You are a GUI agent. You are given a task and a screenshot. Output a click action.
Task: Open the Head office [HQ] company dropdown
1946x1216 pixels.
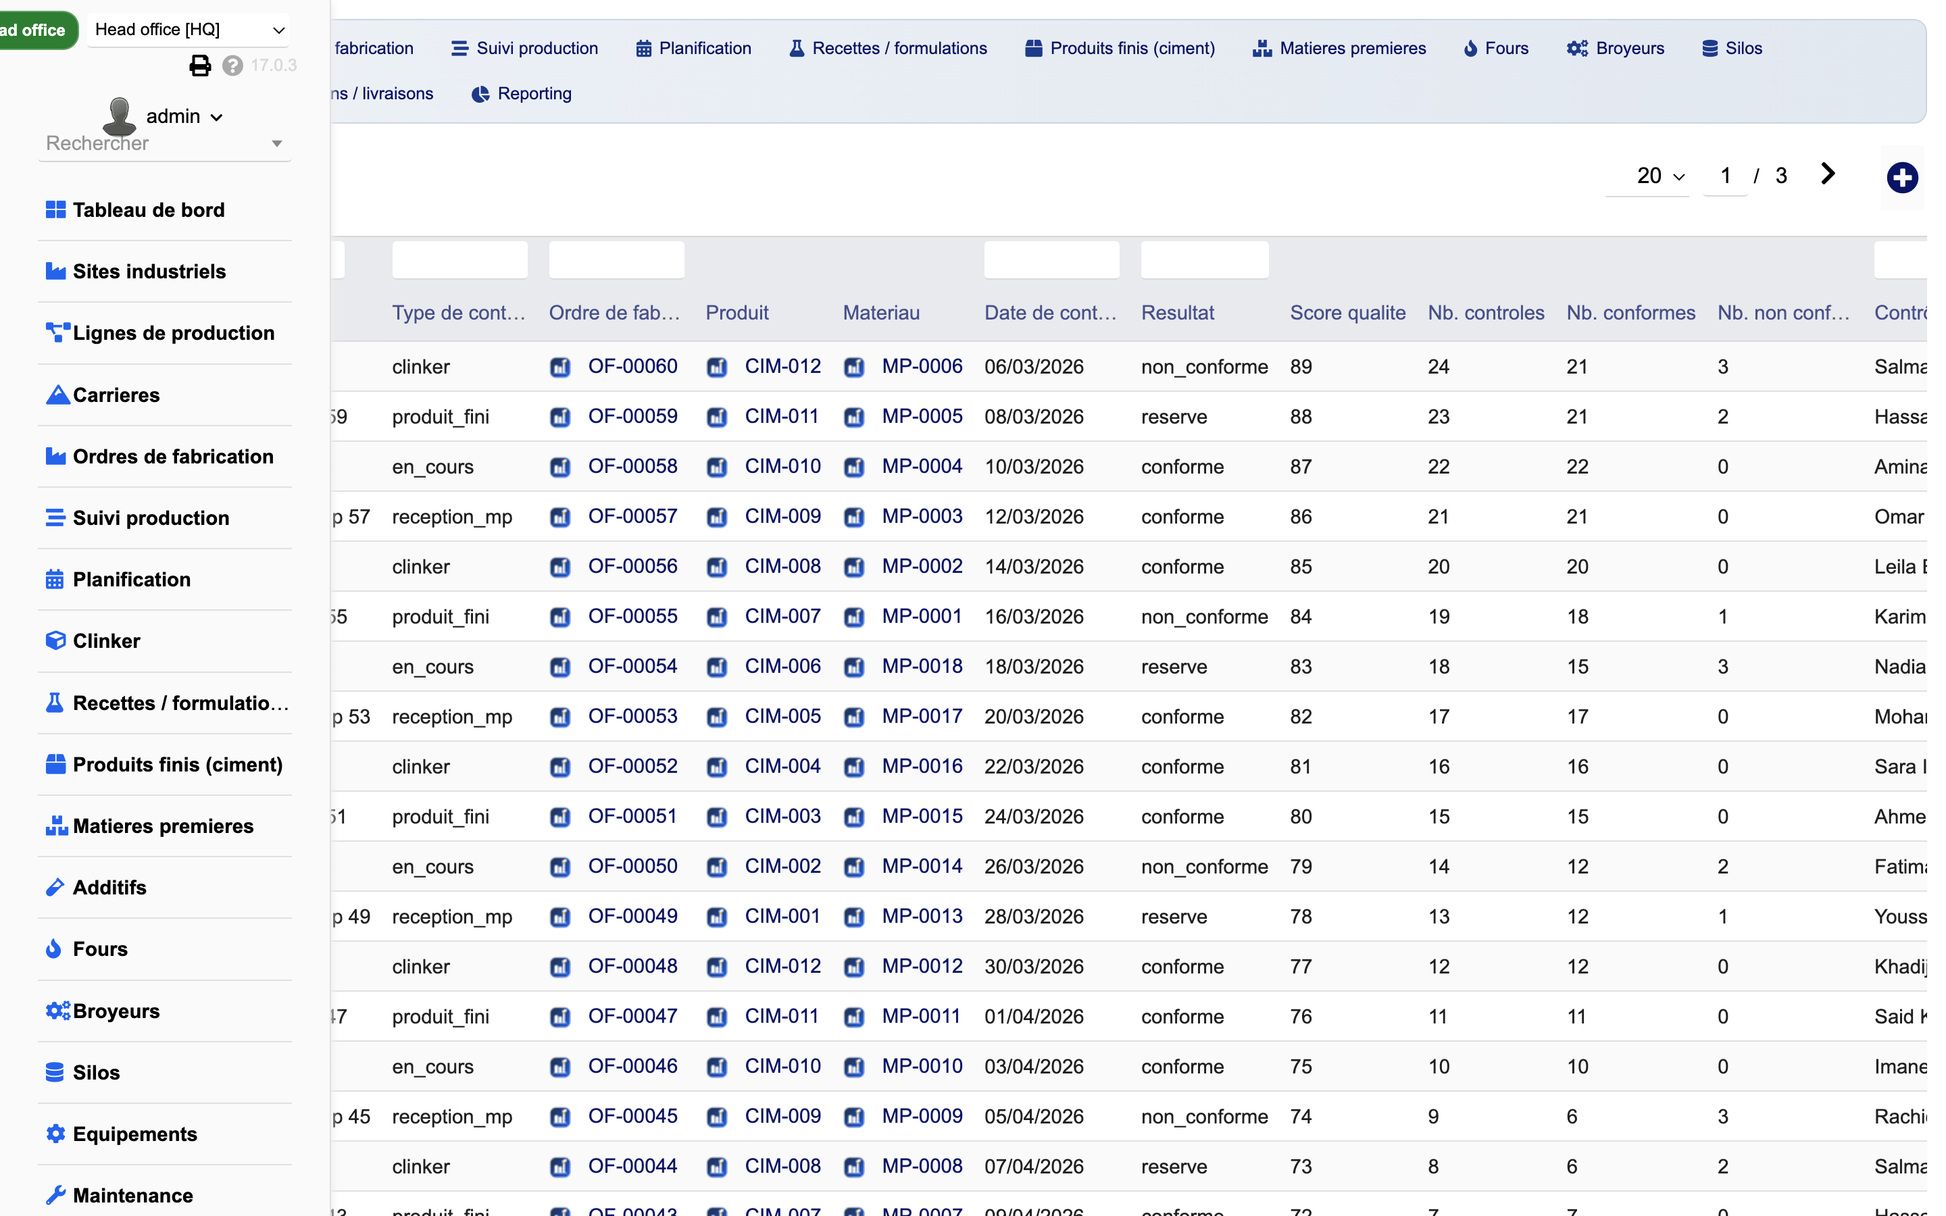(x=189, y=30)
